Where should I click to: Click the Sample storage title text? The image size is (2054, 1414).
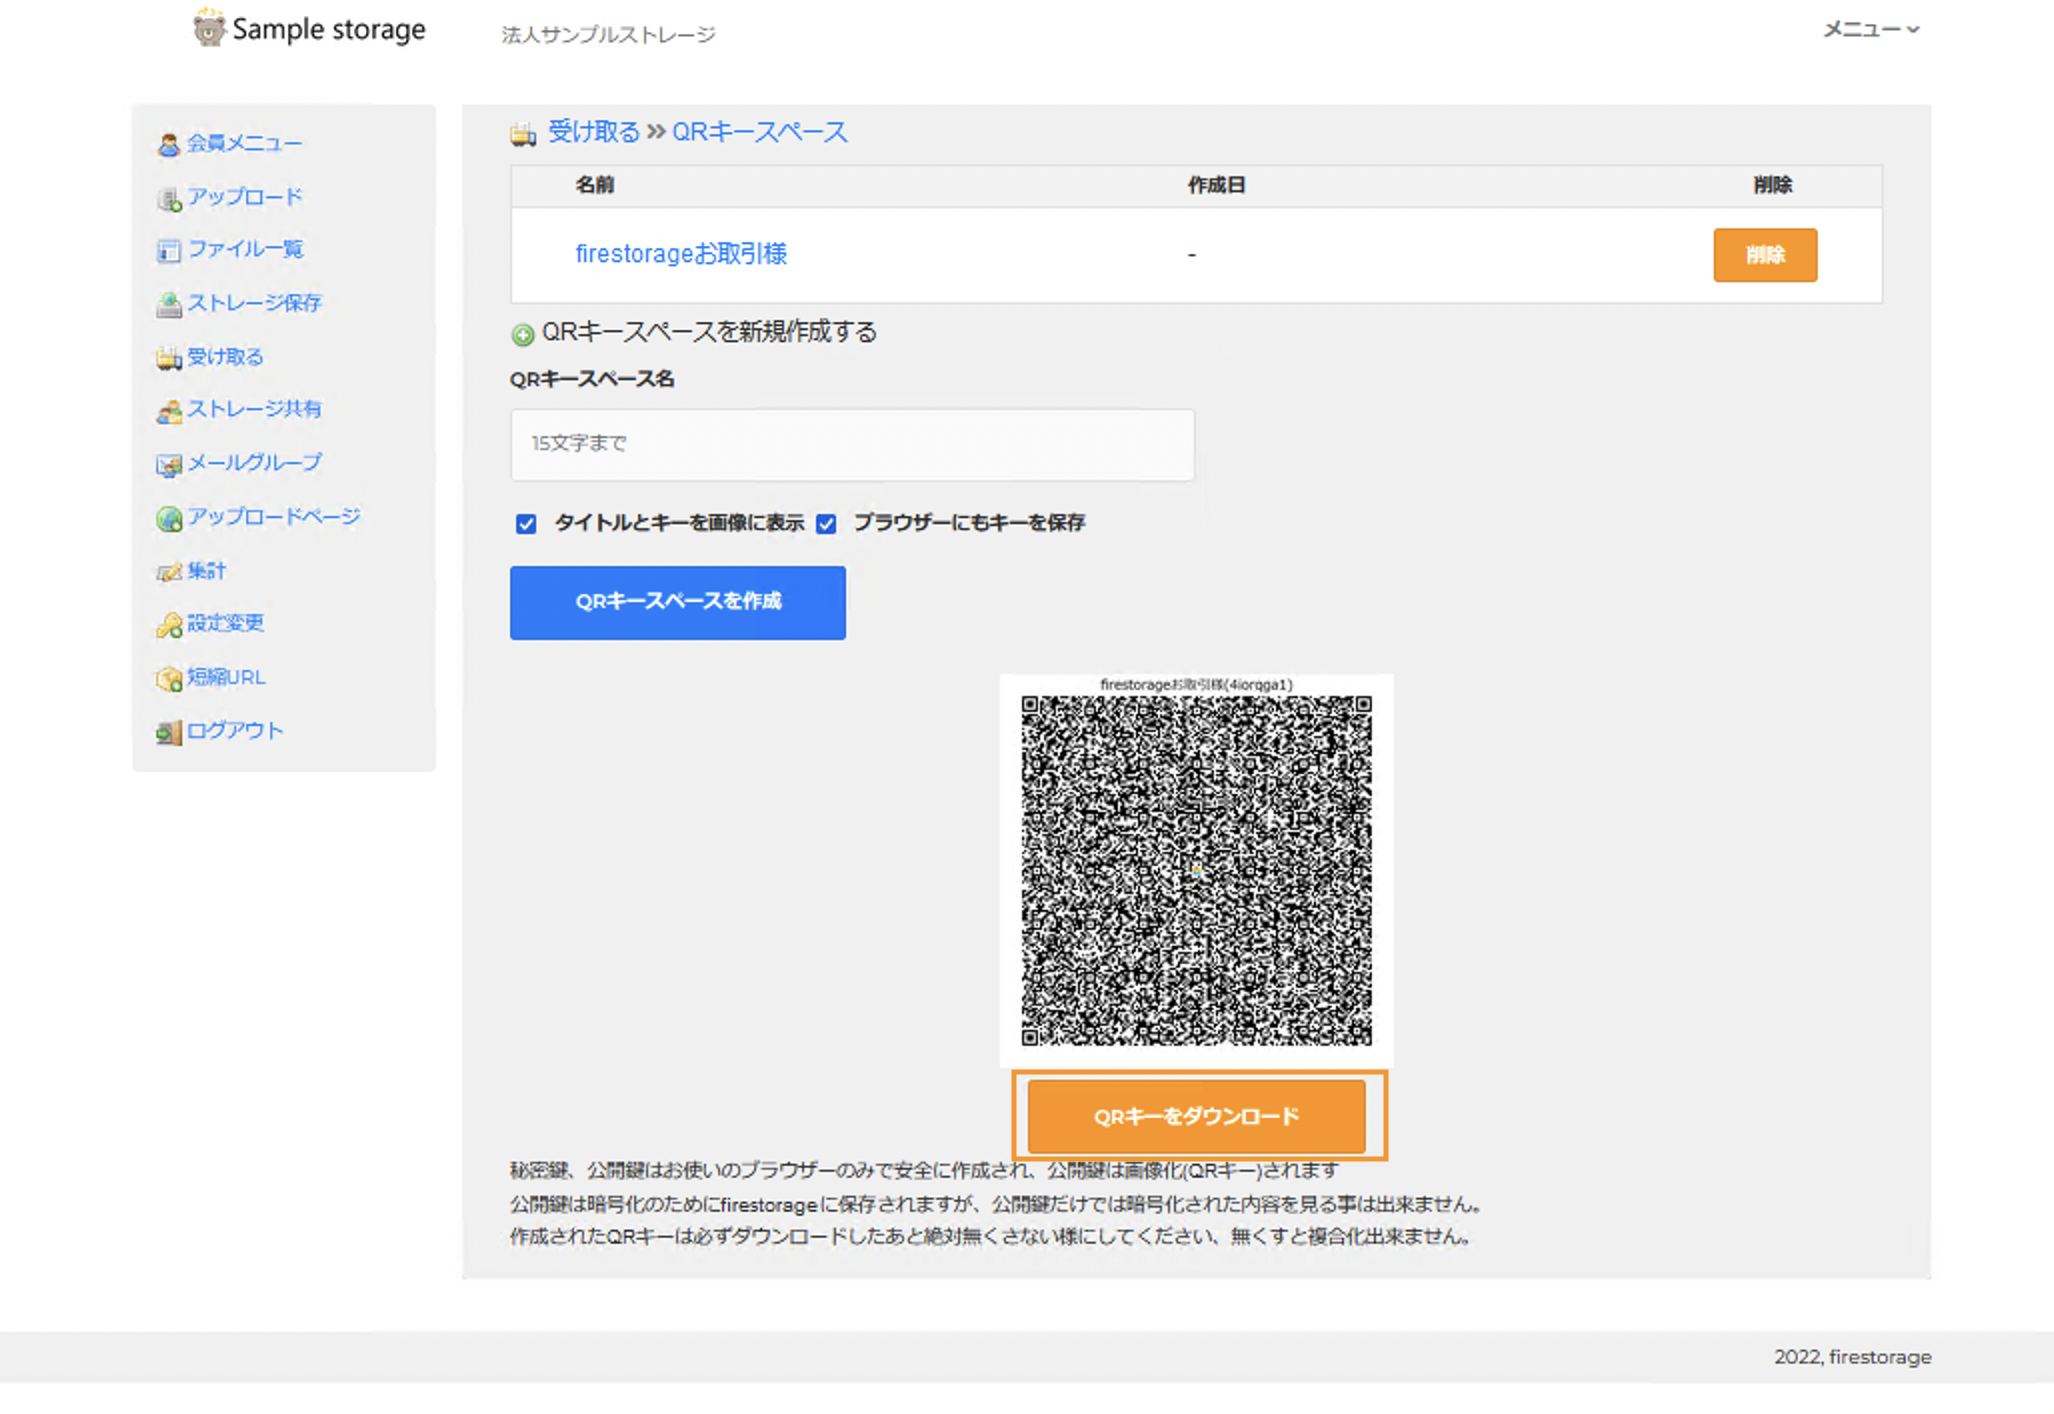click(x=329, y=29)
